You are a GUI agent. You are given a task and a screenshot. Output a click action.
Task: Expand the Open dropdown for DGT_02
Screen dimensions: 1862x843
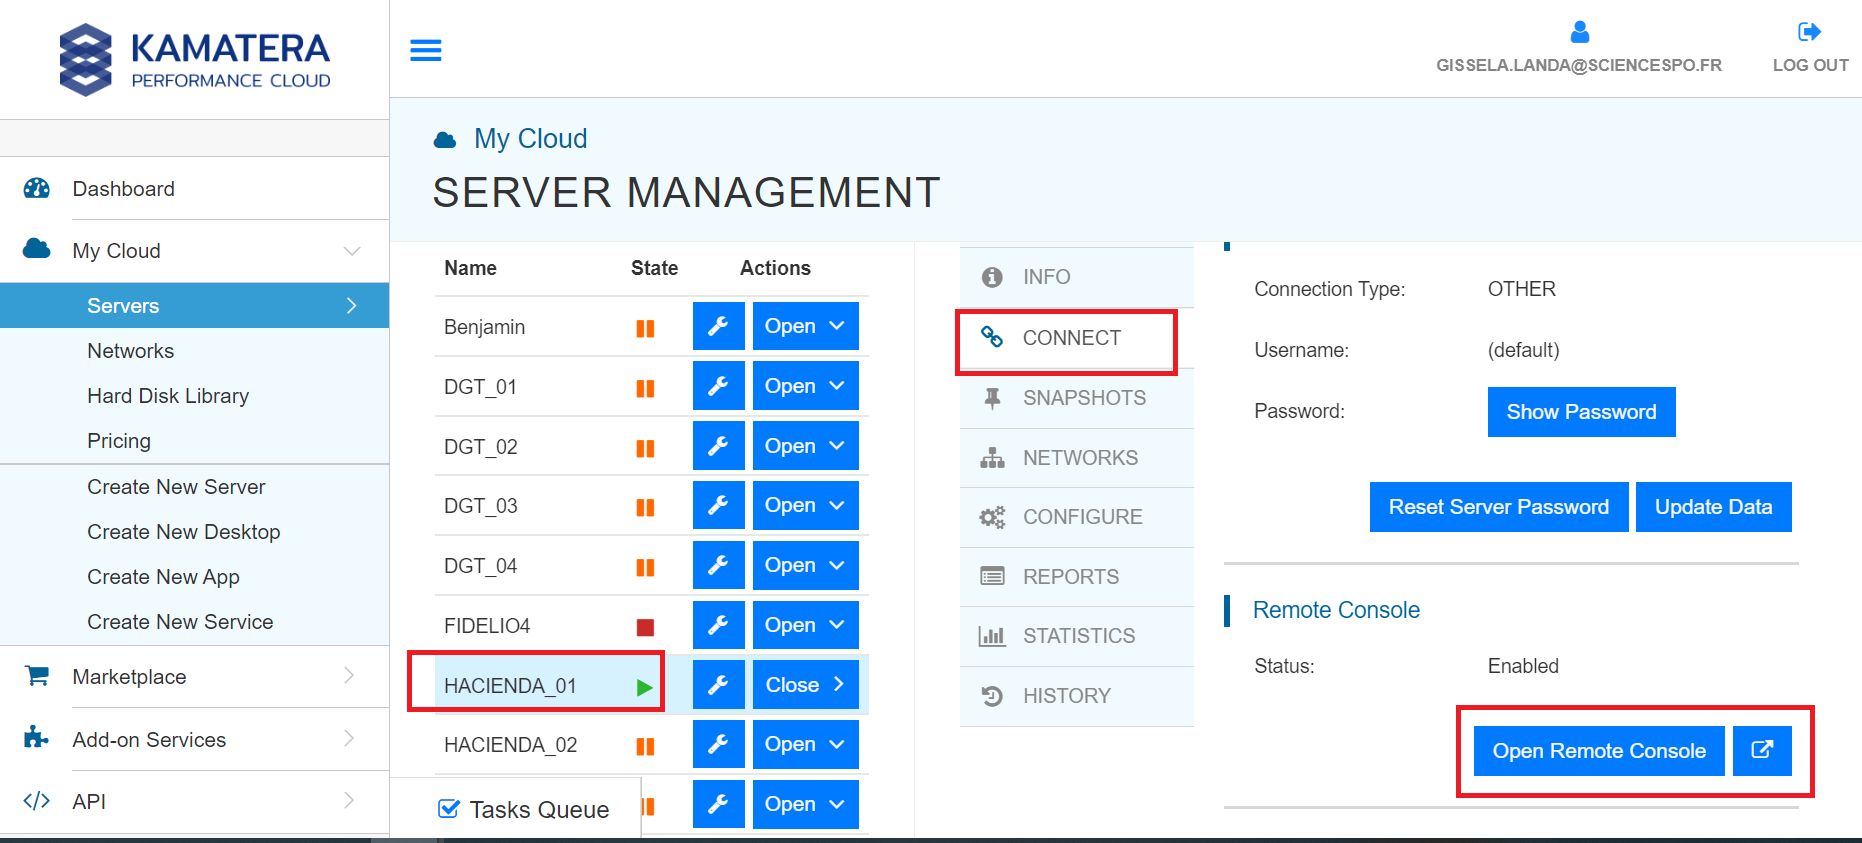806,446
